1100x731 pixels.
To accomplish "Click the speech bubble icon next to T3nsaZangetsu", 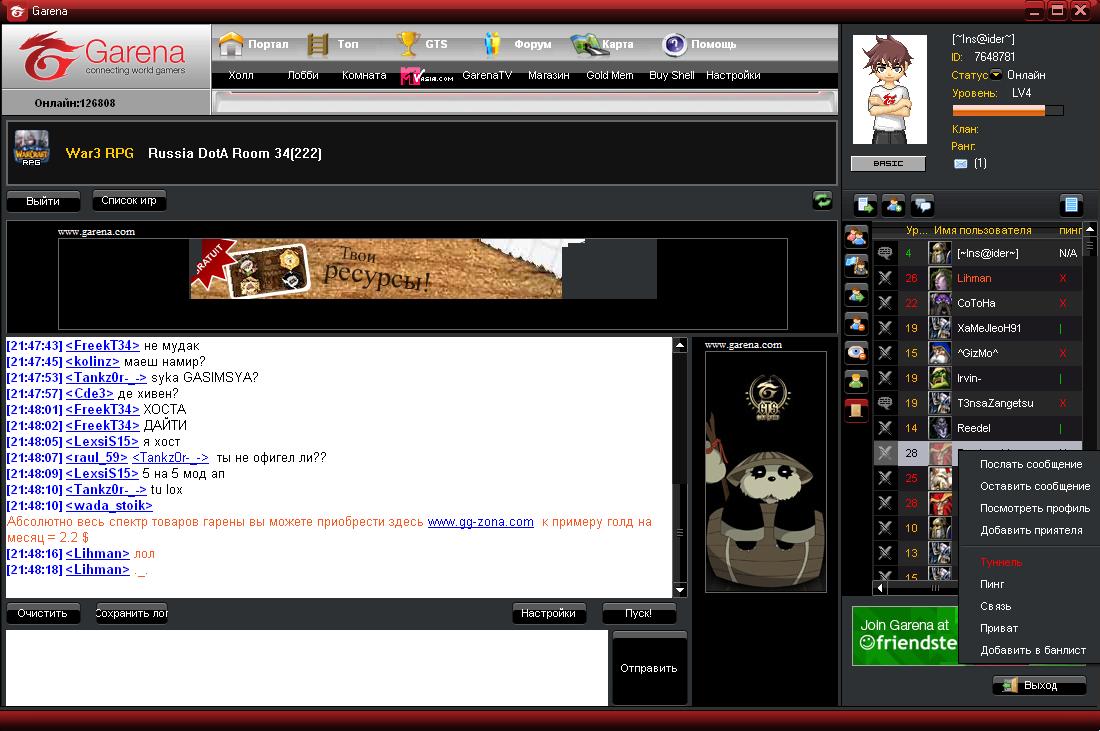I will coord(885,403).
